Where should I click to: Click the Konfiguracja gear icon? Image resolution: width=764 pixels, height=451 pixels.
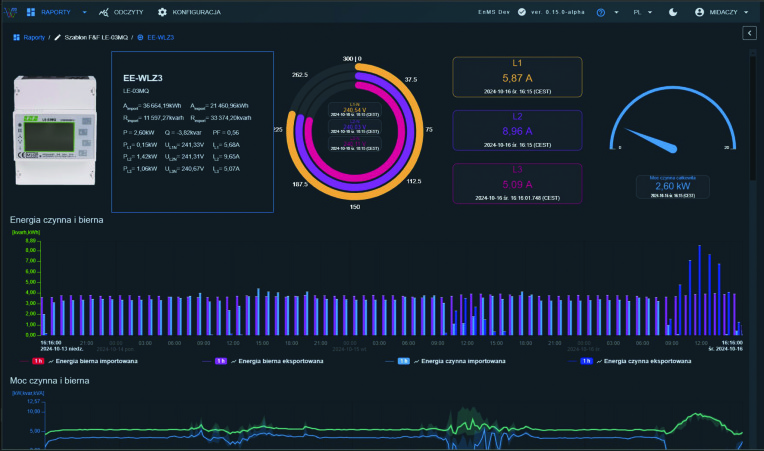pos(162,12)
